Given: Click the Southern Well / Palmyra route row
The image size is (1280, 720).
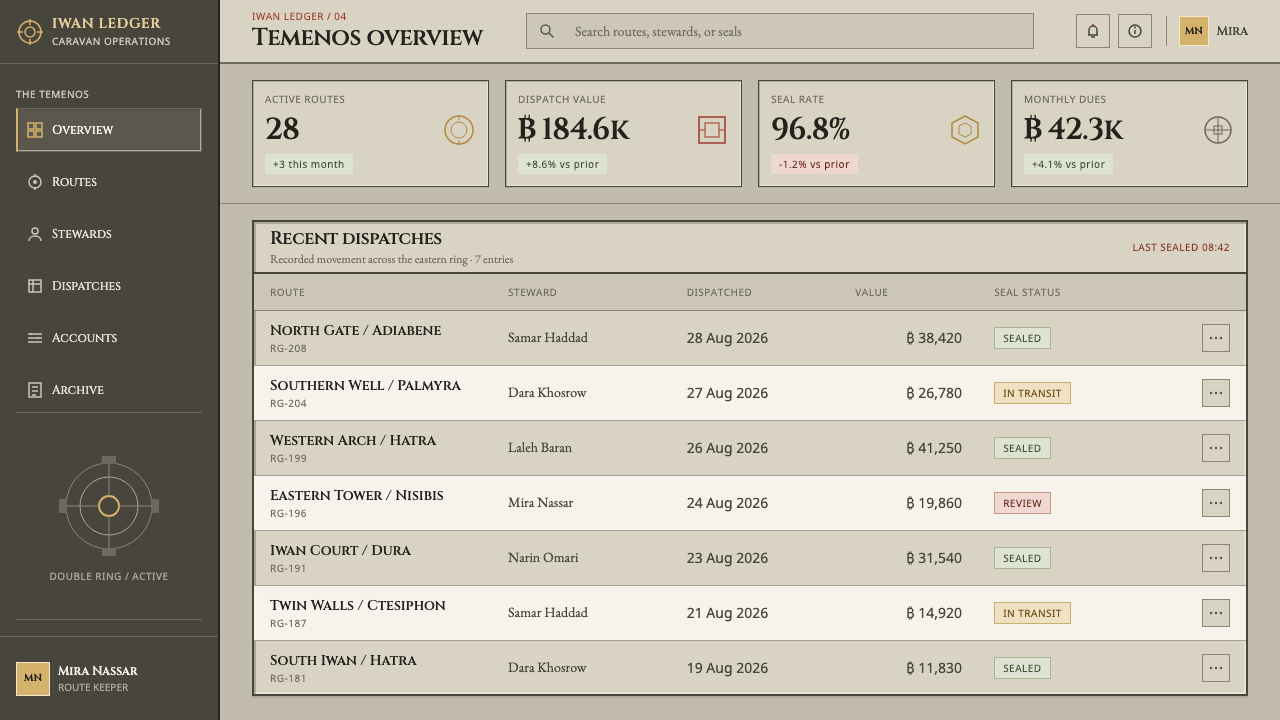Looking at the screenshot, I should tap(750, 393).
